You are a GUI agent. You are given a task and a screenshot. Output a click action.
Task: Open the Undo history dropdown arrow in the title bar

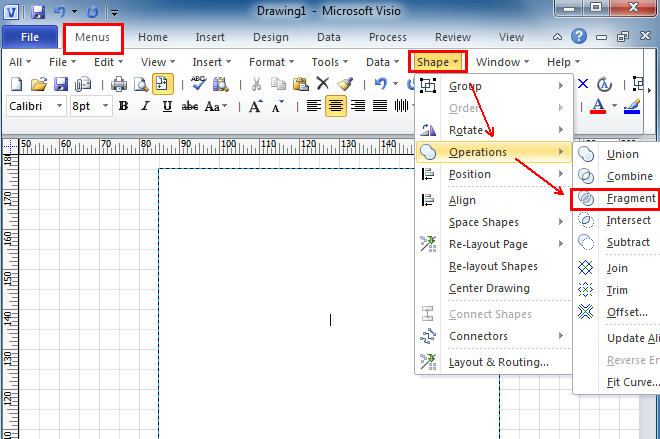coord(75,11)
